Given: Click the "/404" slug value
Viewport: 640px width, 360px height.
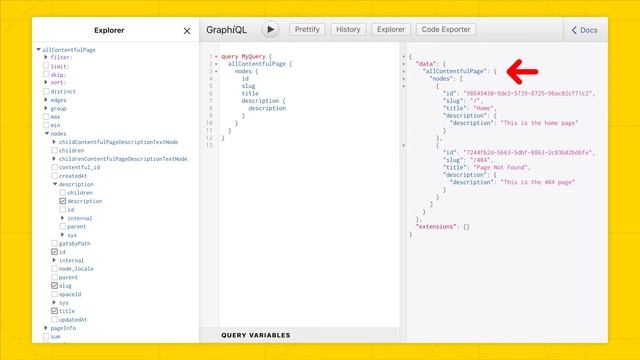Looking at the screenshot, I should tap(479, 160).
